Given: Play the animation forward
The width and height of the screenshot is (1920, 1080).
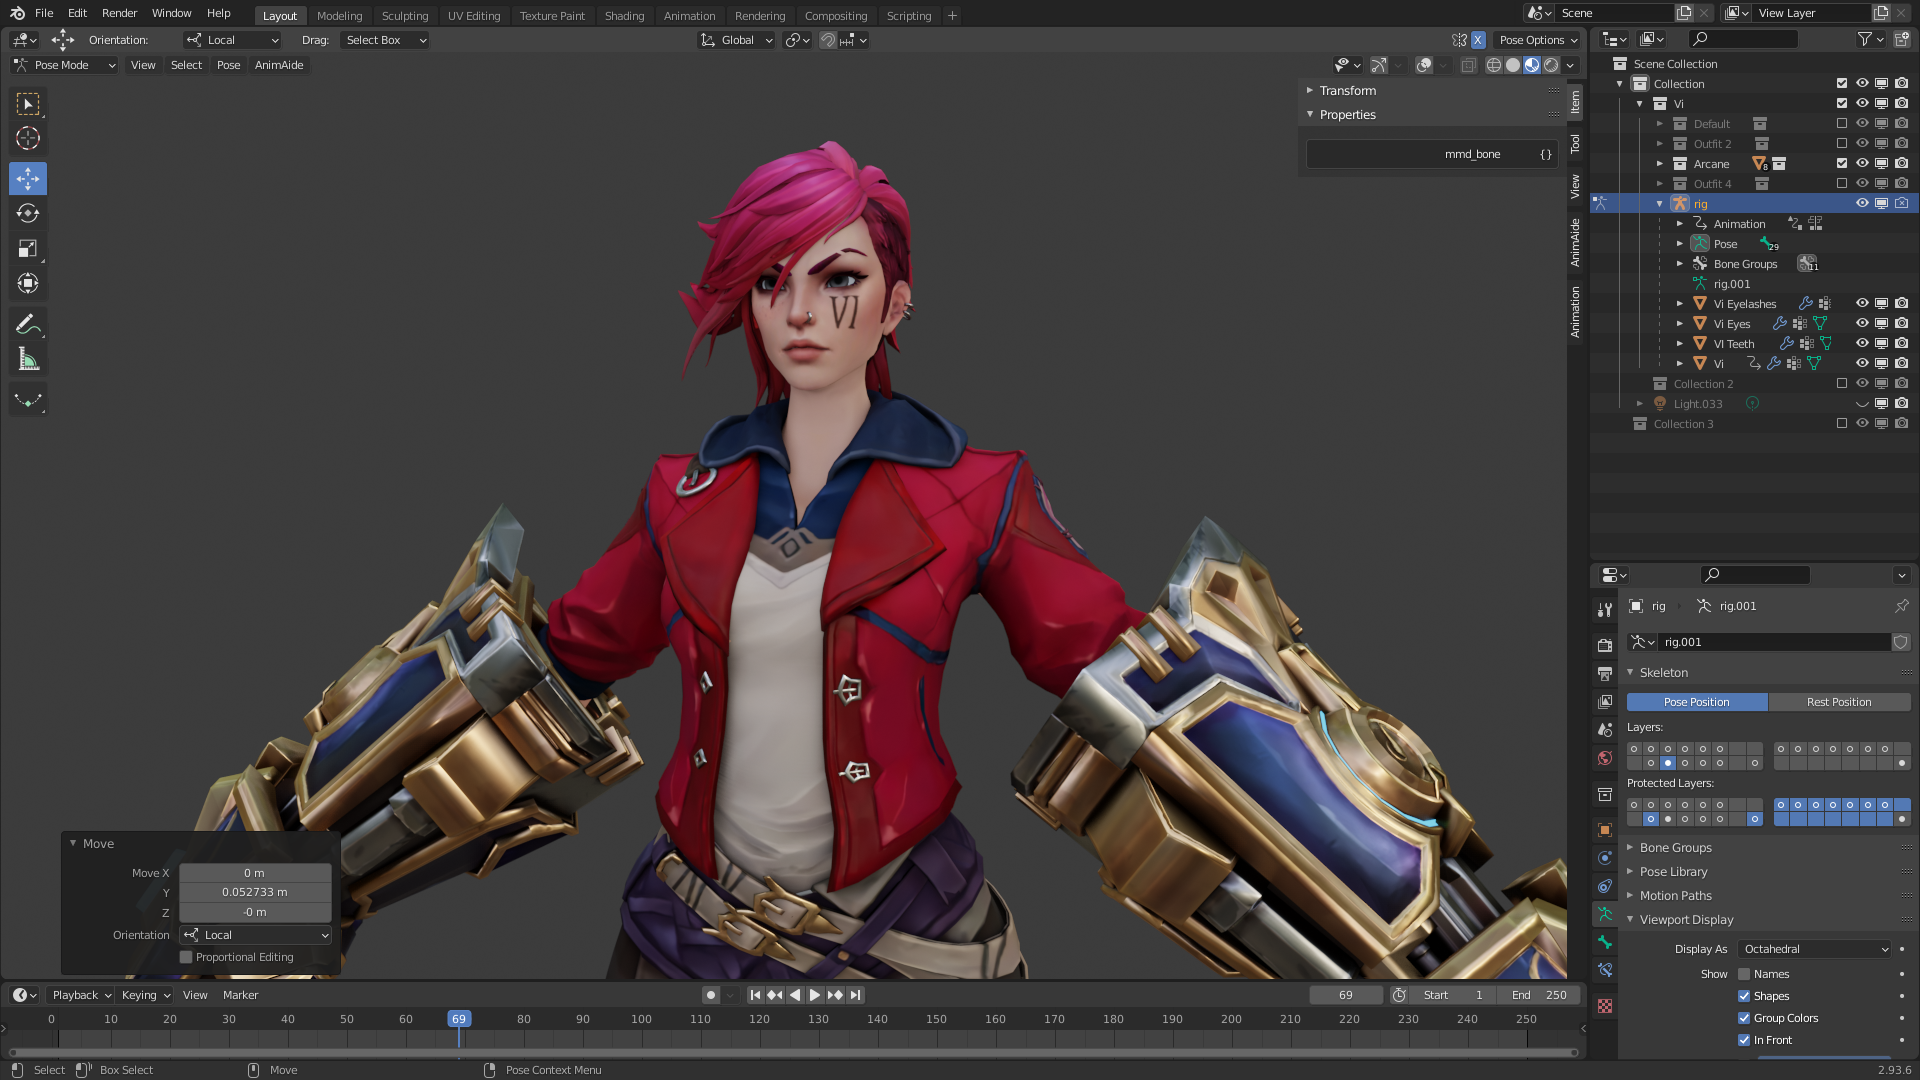Looking at the screenshot, I should pyautogui.click(x=815, y=995).
